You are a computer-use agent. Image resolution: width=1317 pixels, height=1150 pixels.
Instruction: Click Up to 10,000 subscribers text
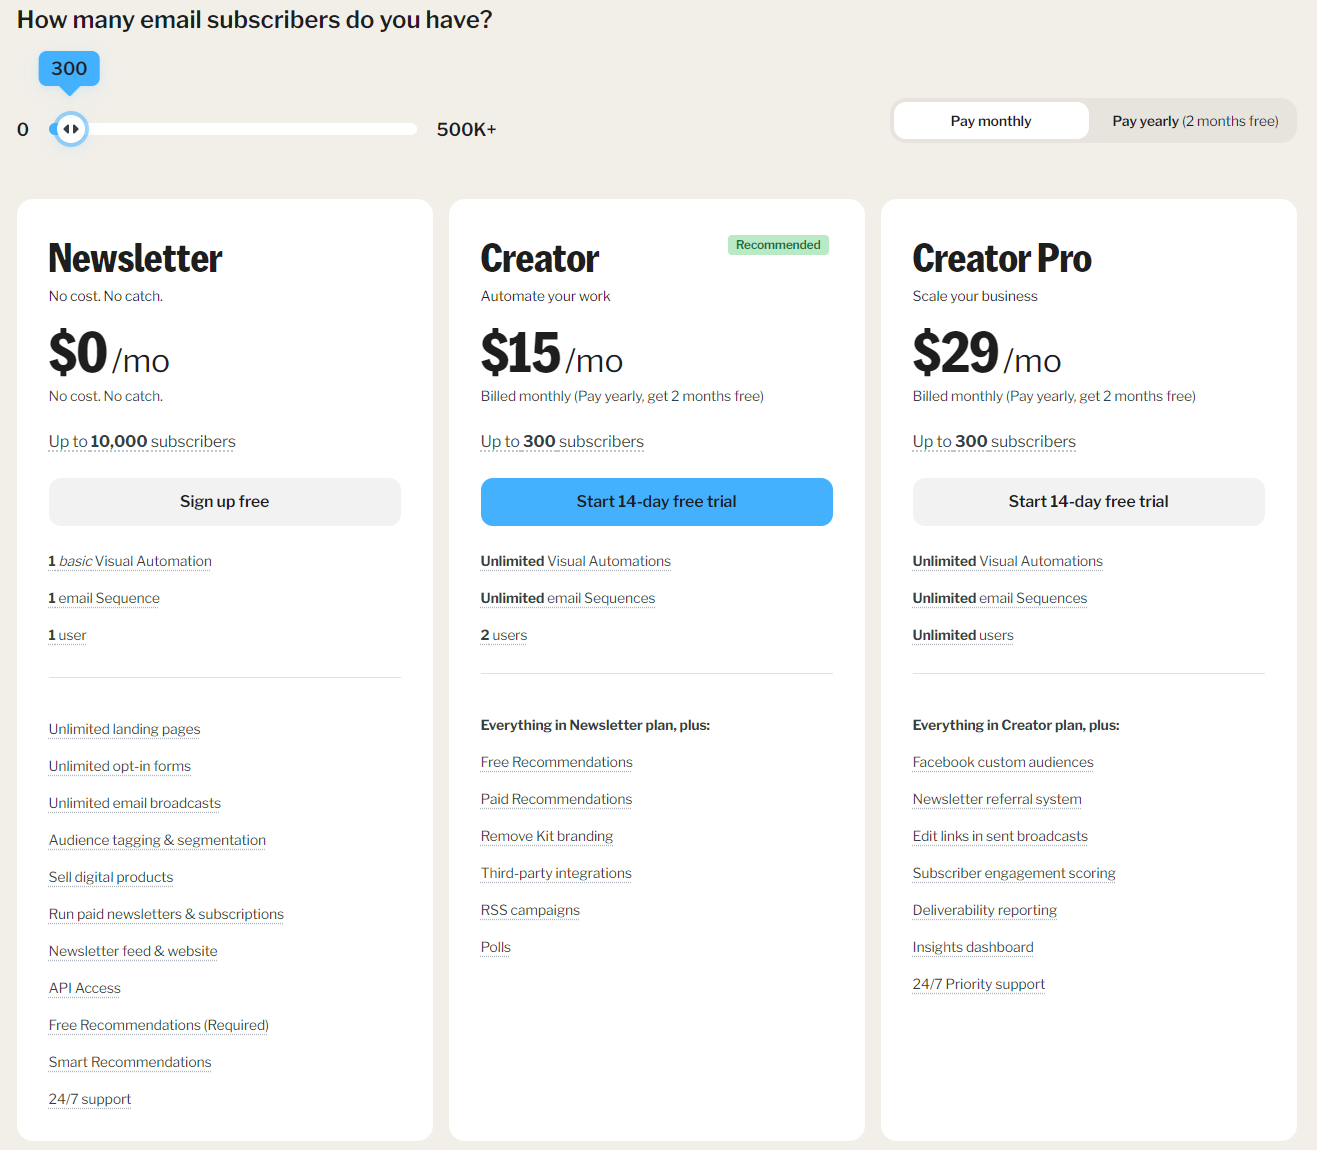click(x=142, y=442)
